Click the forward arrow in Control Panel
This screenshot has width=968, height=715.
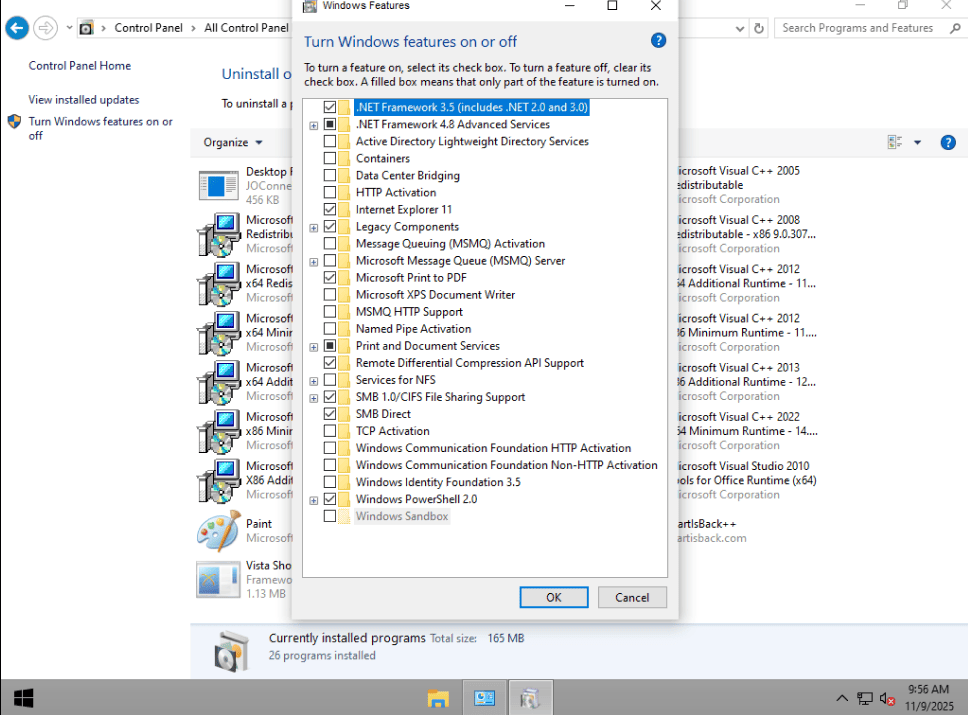pyautogui.click(x=46, y=28)
